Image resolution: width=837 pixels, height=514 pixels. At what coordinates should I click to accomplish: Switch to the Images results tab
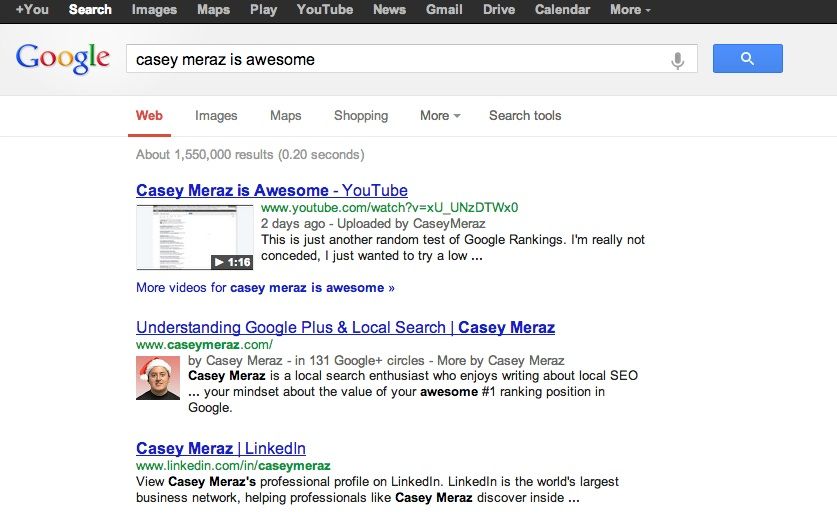[216, 116]
